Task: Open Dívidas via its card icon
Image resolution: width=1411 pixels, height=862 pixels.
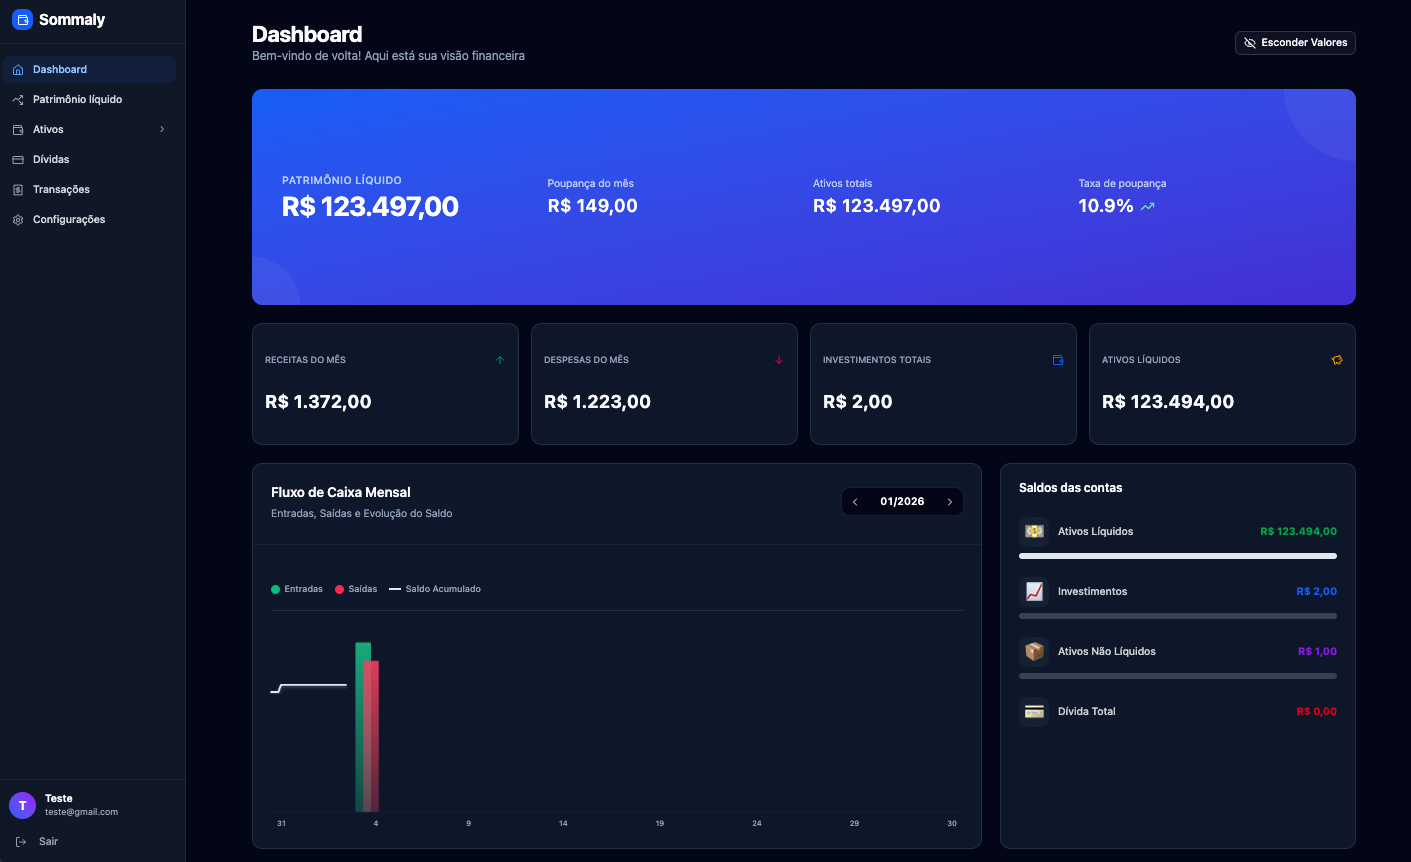Action: coord(17,159)
